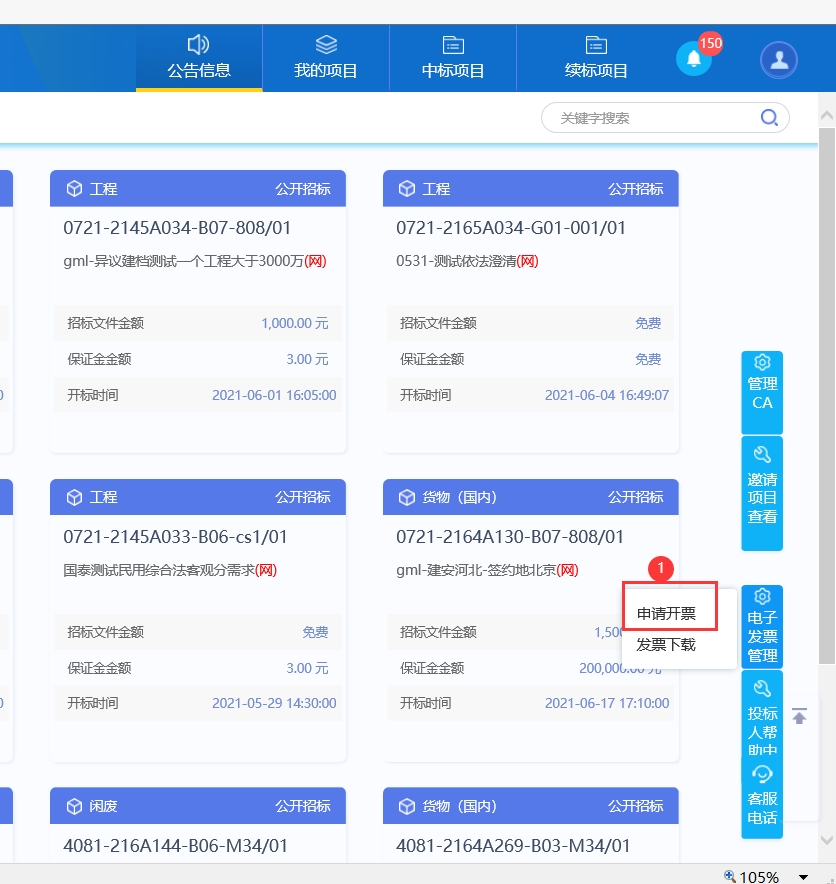Image resolution: width=836 pixels, height=884 pixels.
Task: Open the notification bell with 150 badge
Action: tap(693, 59)
